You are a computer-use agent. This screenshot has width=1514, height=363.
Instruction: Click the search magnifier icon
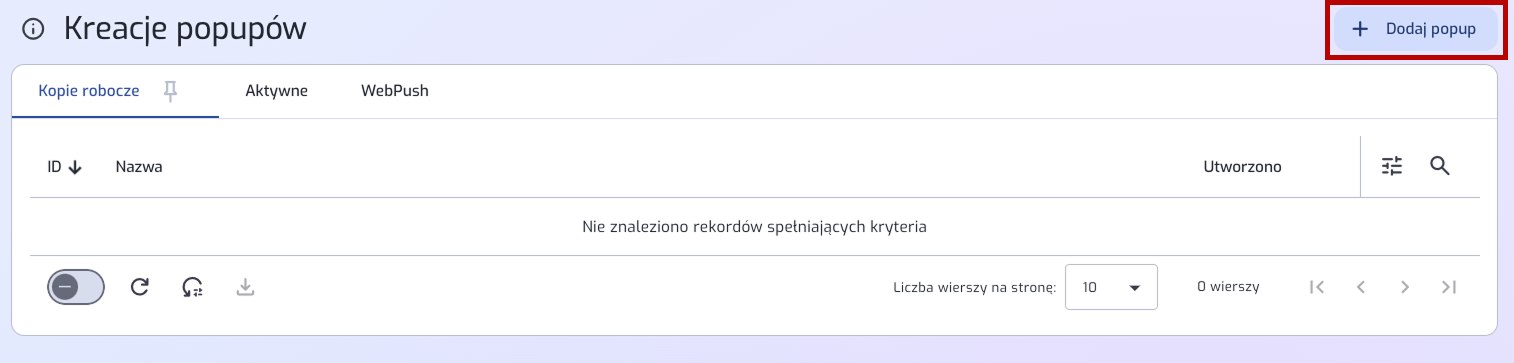click(x=1440, y=166)
